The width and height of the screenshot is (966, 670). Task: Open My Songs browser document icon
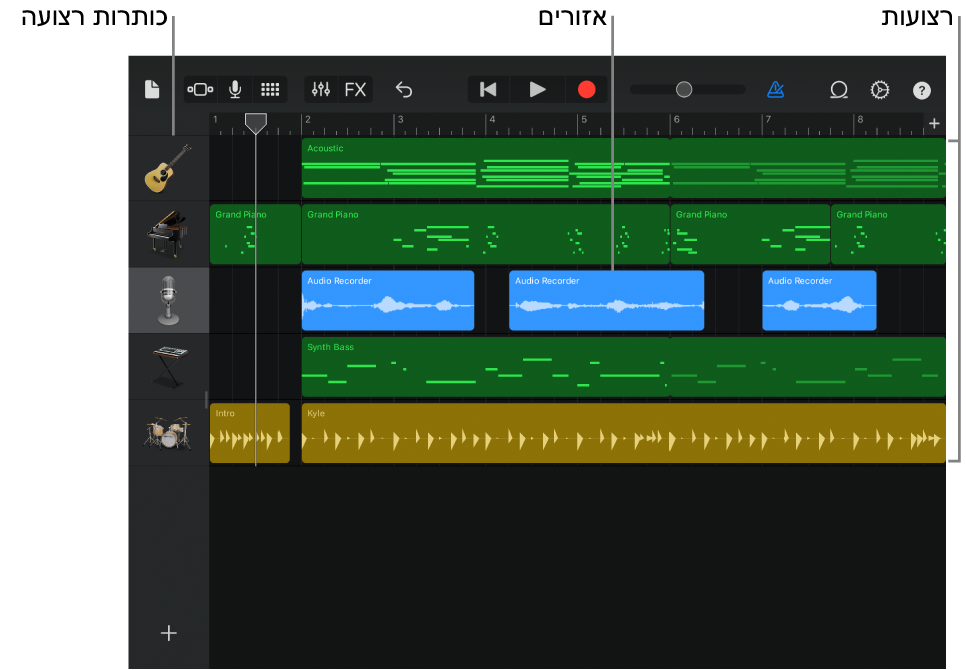pos(152,89)
